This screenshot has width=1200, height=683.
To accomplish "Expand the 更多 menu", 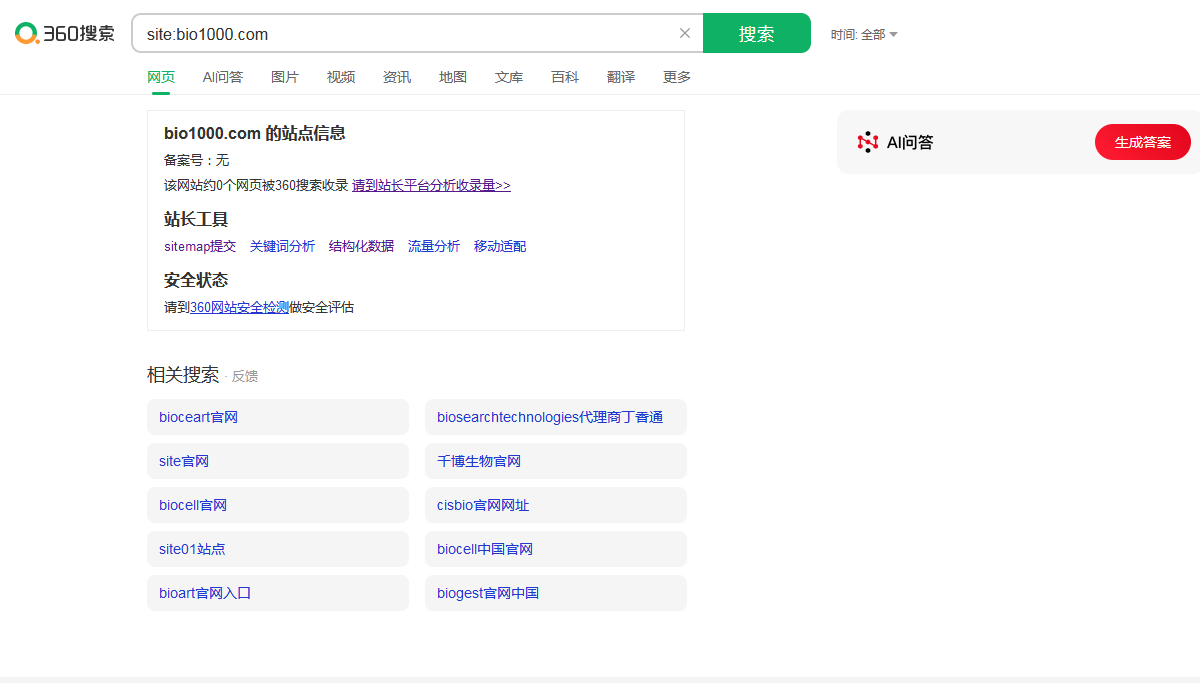I will [677, 77].
